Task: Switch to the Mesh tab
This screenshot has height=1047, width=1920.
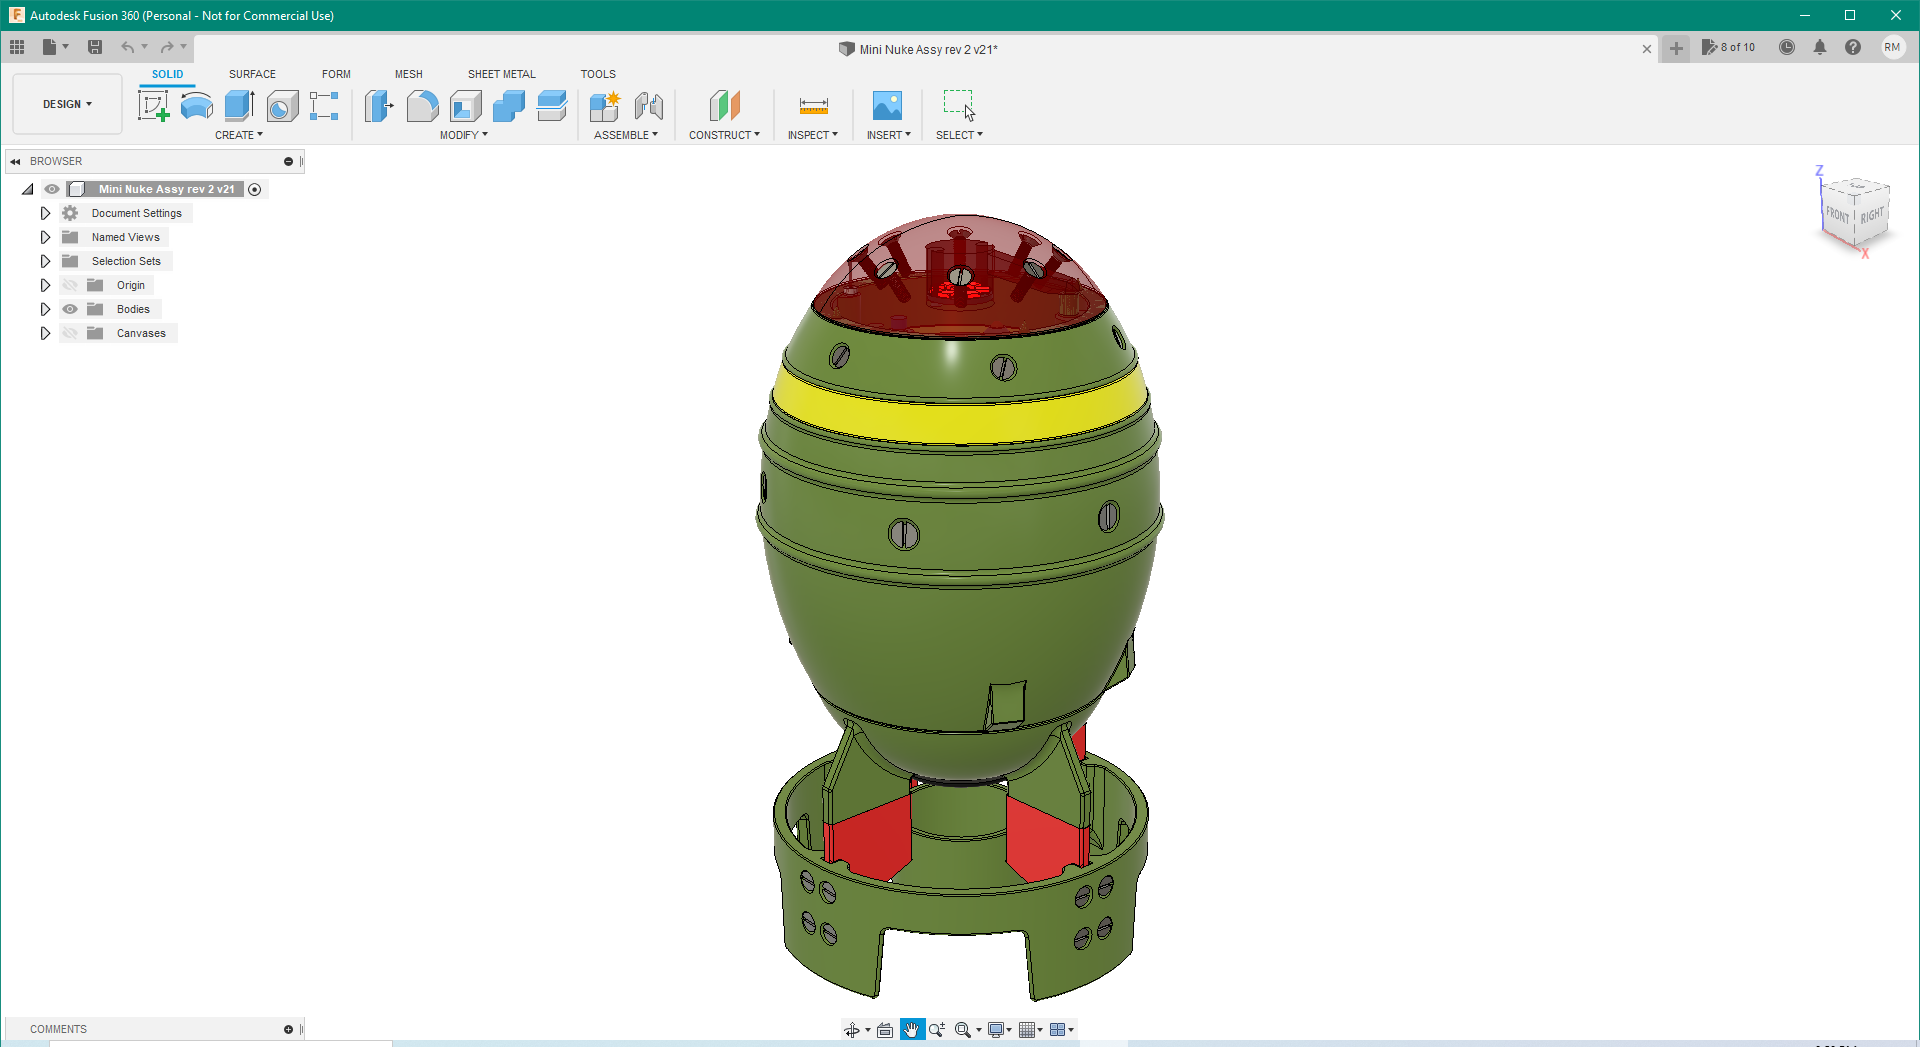Action: 408,74
